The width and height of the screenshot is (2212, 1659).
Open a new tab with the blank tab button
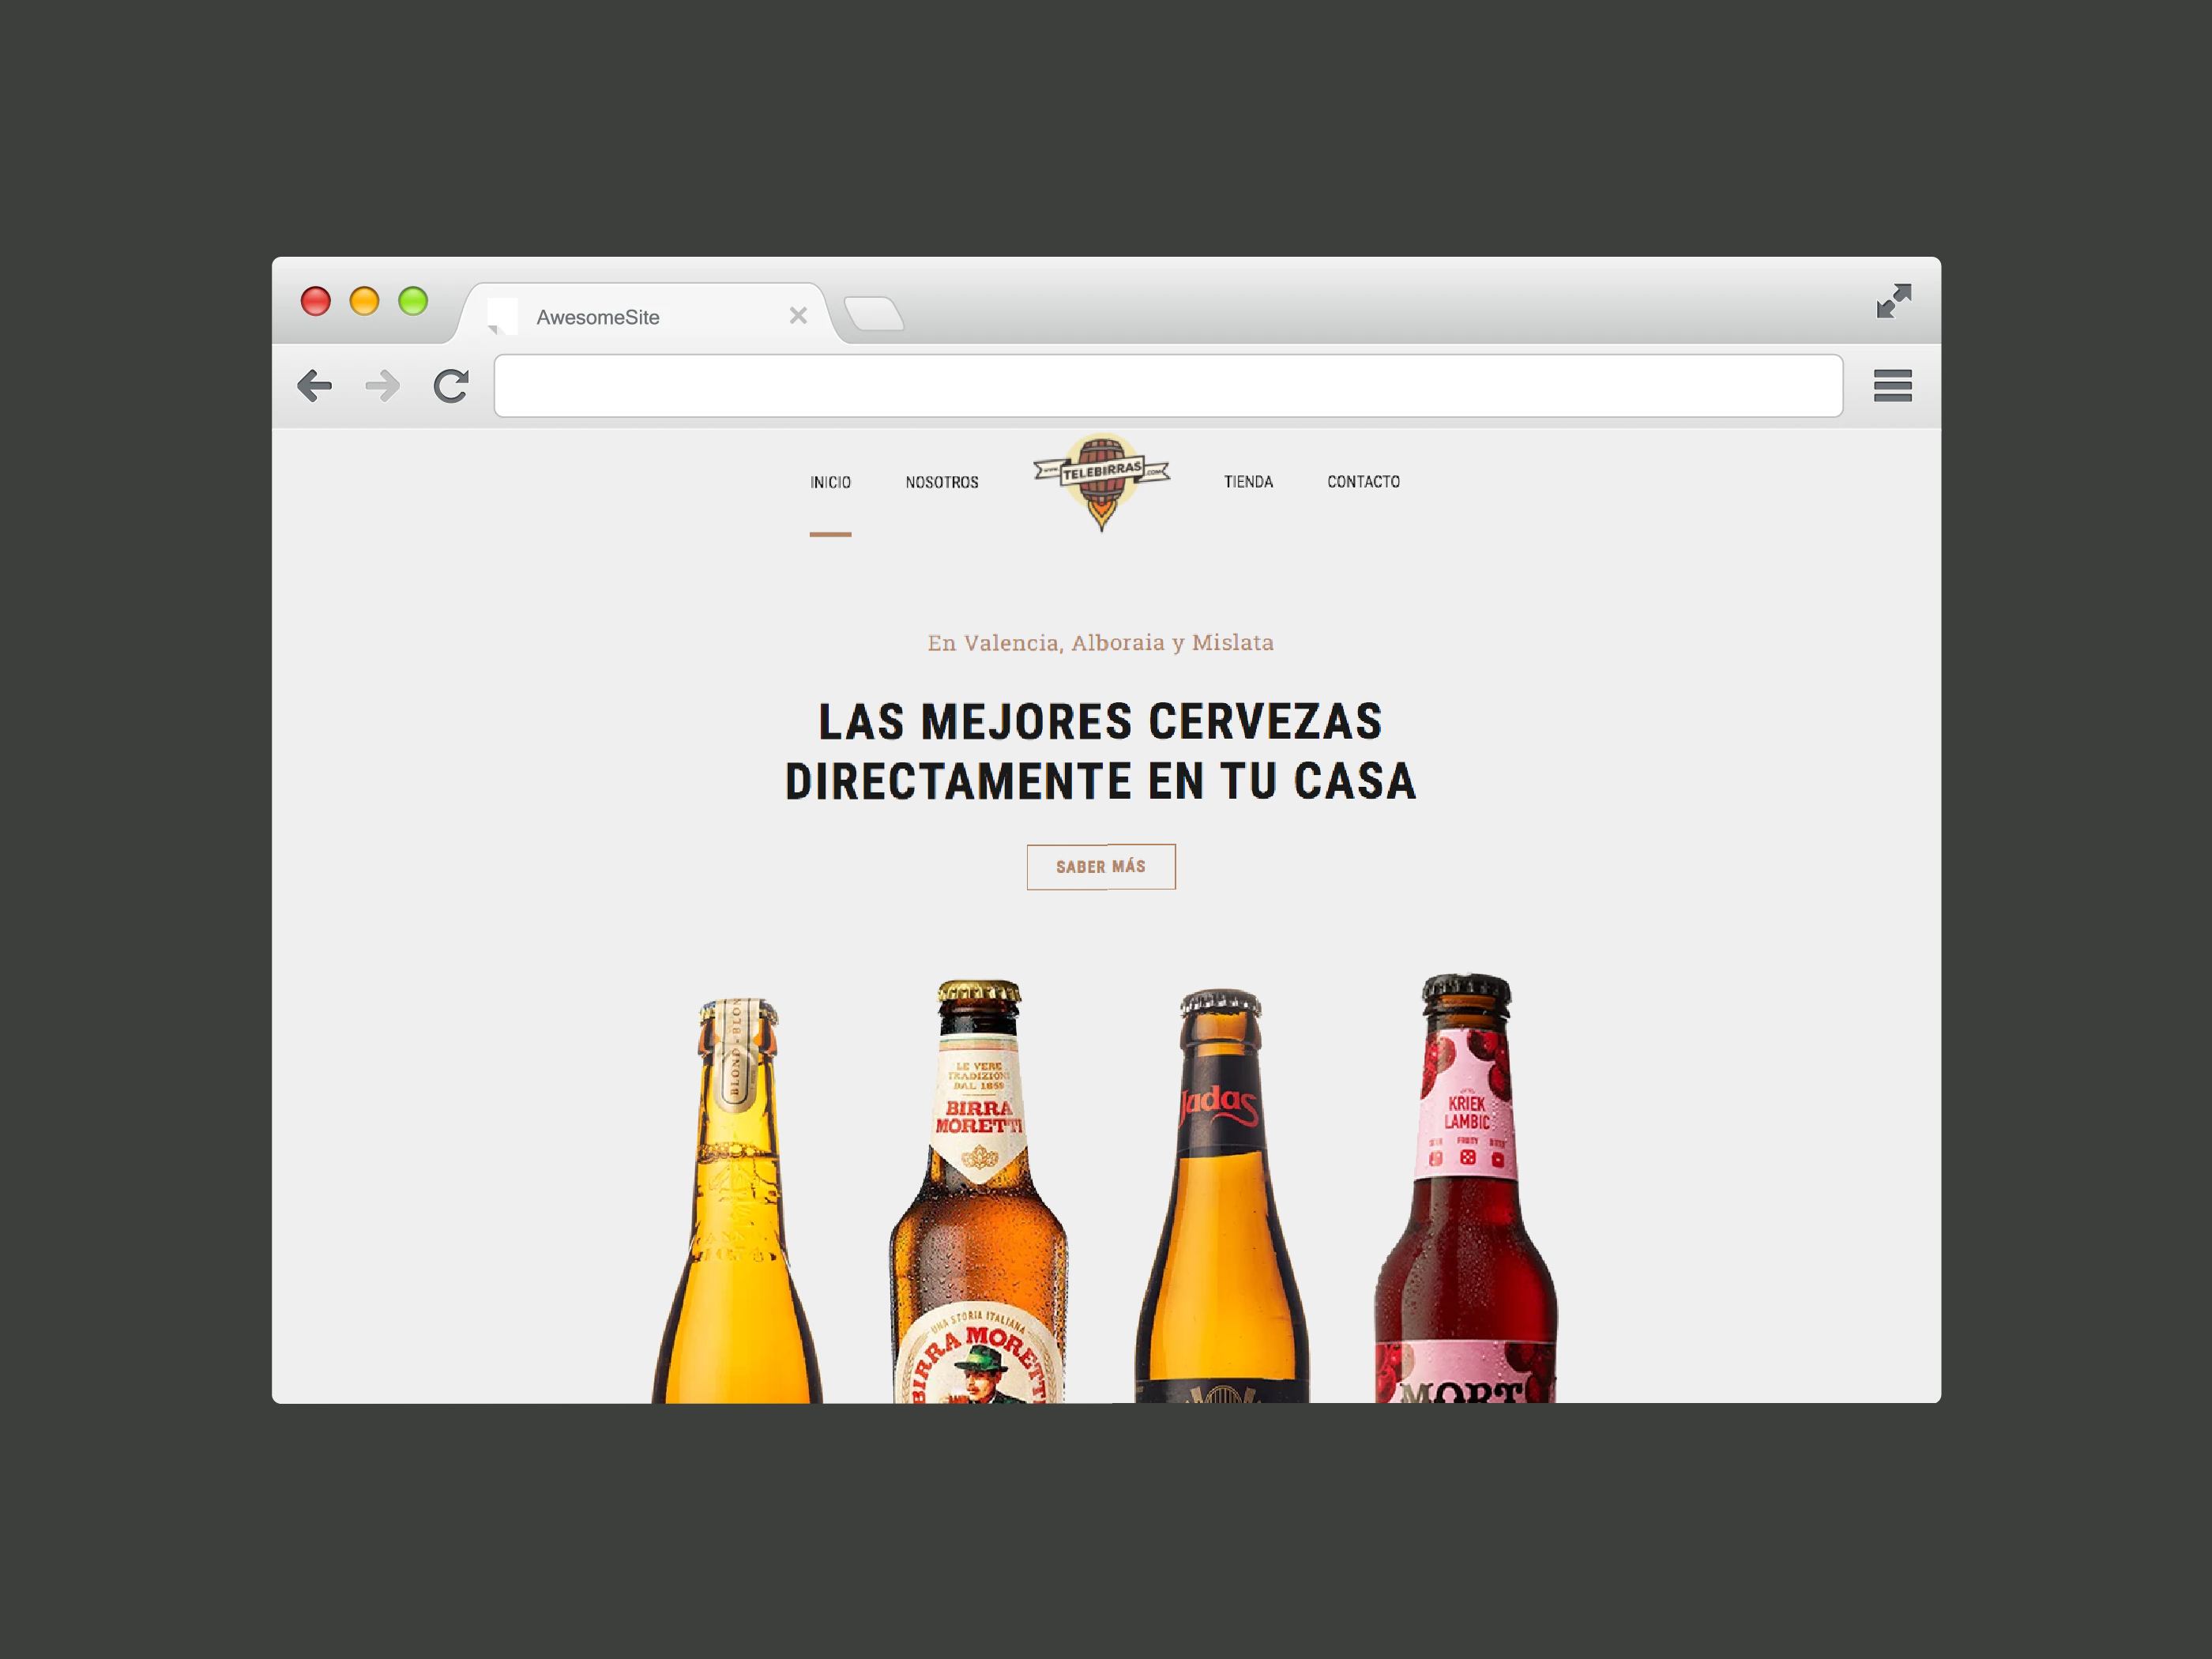[x=875, y=314]
